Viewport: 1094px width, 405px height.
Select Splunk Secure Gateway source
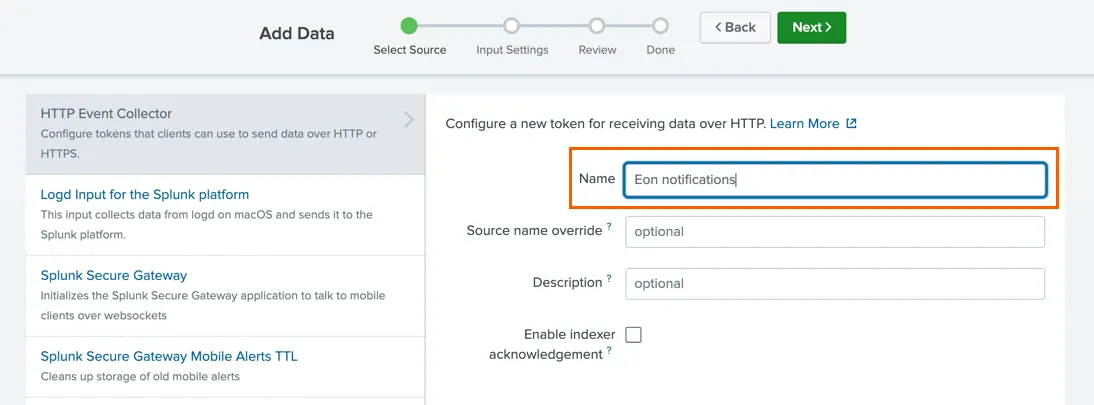click(114, 275)
